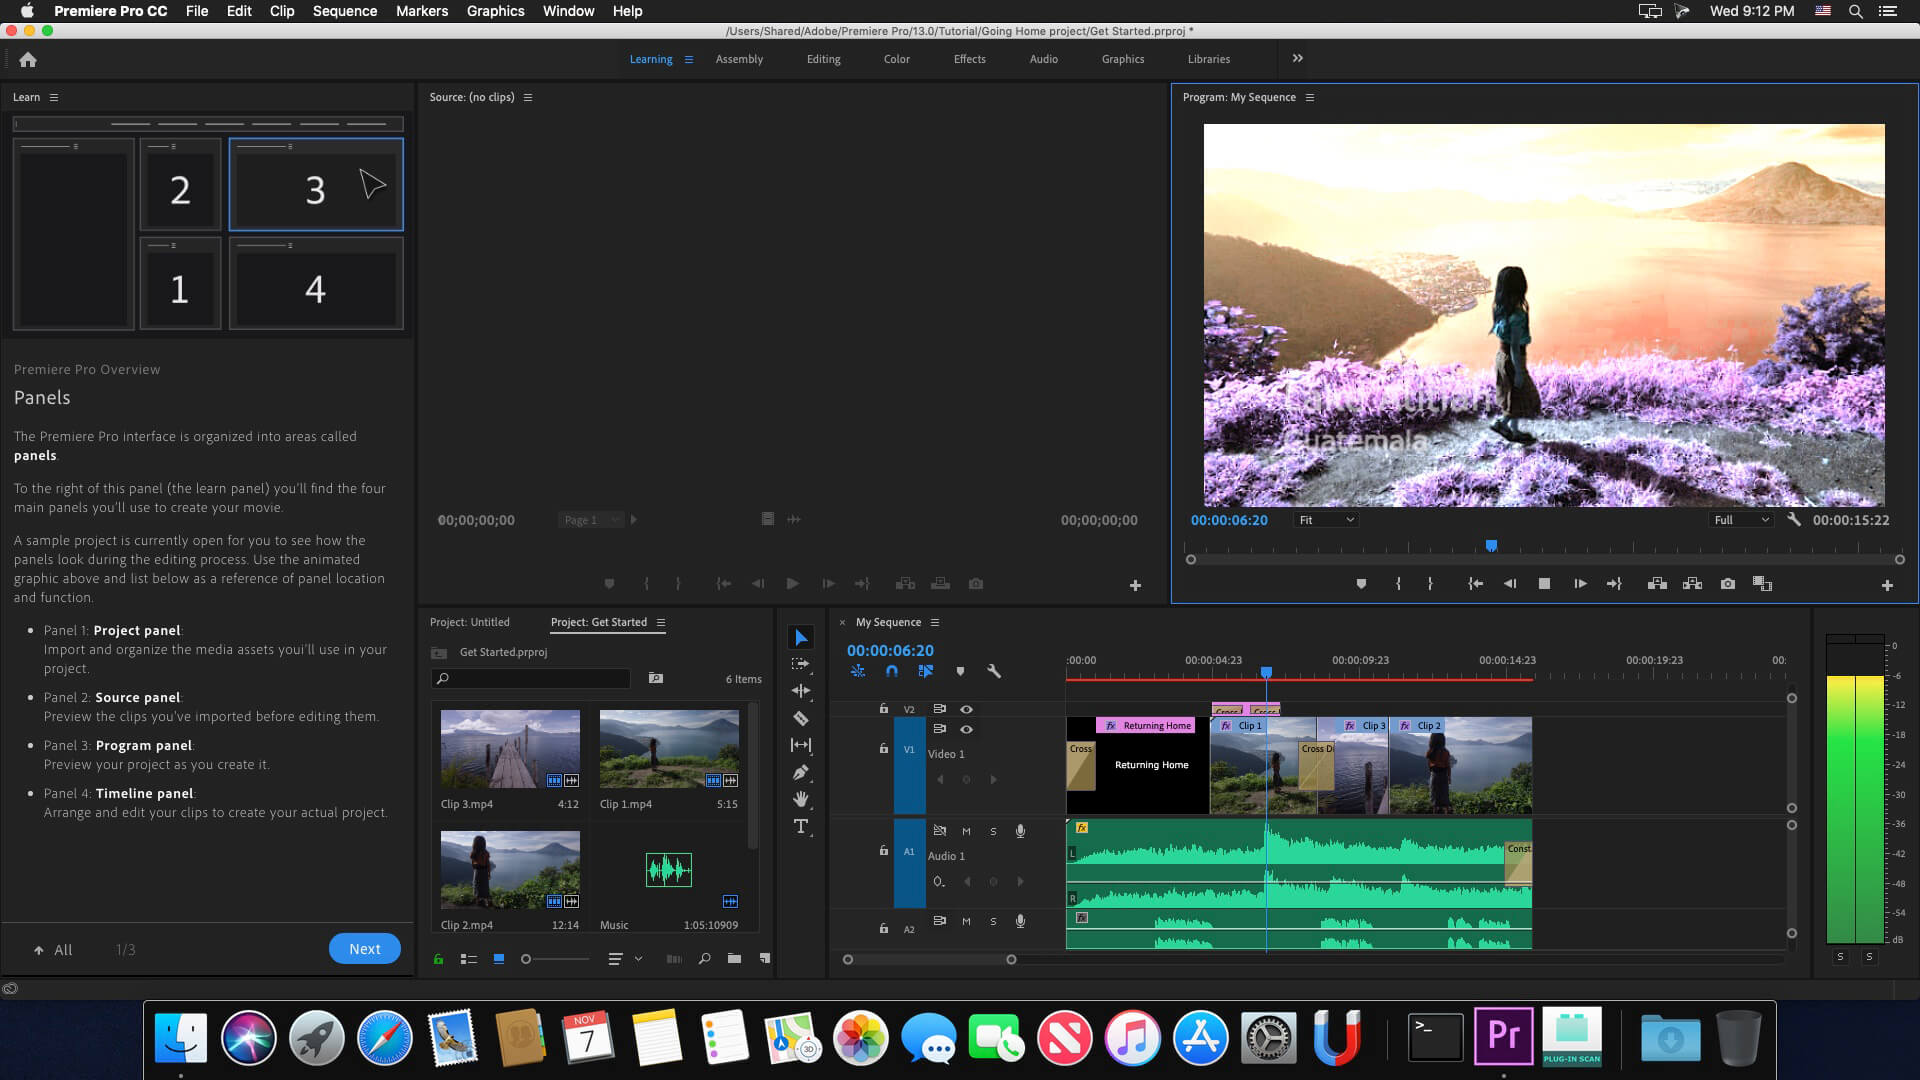This screenshot has height=1080, width=1920.
Task: Select the Text tool in toolbar
Action: click(802, 827)
